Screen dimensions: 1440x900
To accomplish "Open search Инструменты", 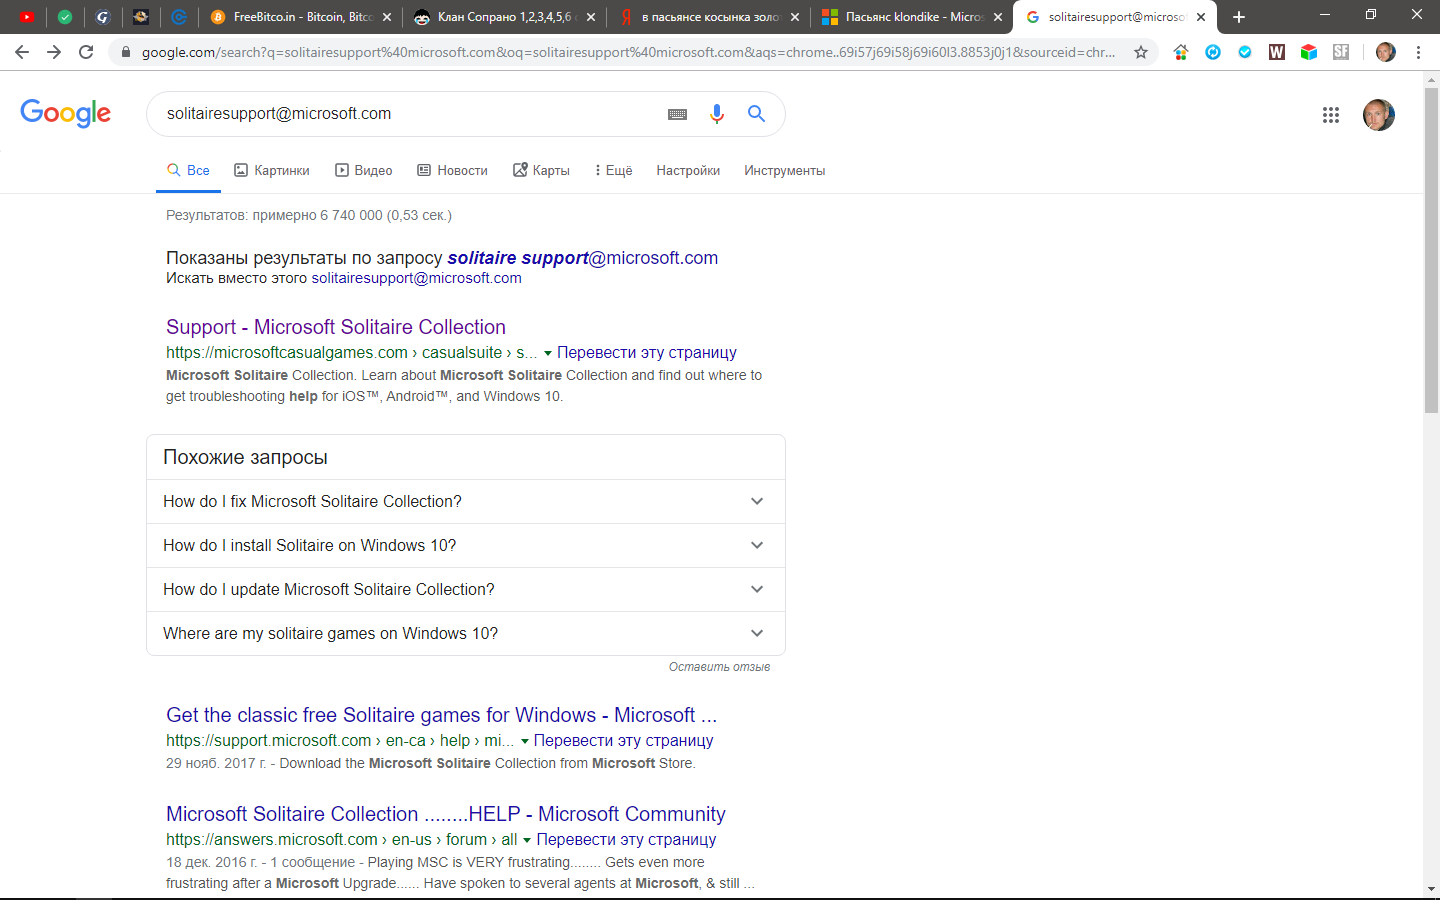I will [x=785, y=170].
